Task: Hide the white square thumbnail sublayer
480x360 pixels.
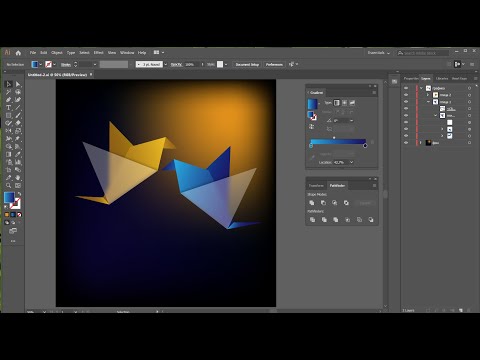Action: (x=406, y=122)
